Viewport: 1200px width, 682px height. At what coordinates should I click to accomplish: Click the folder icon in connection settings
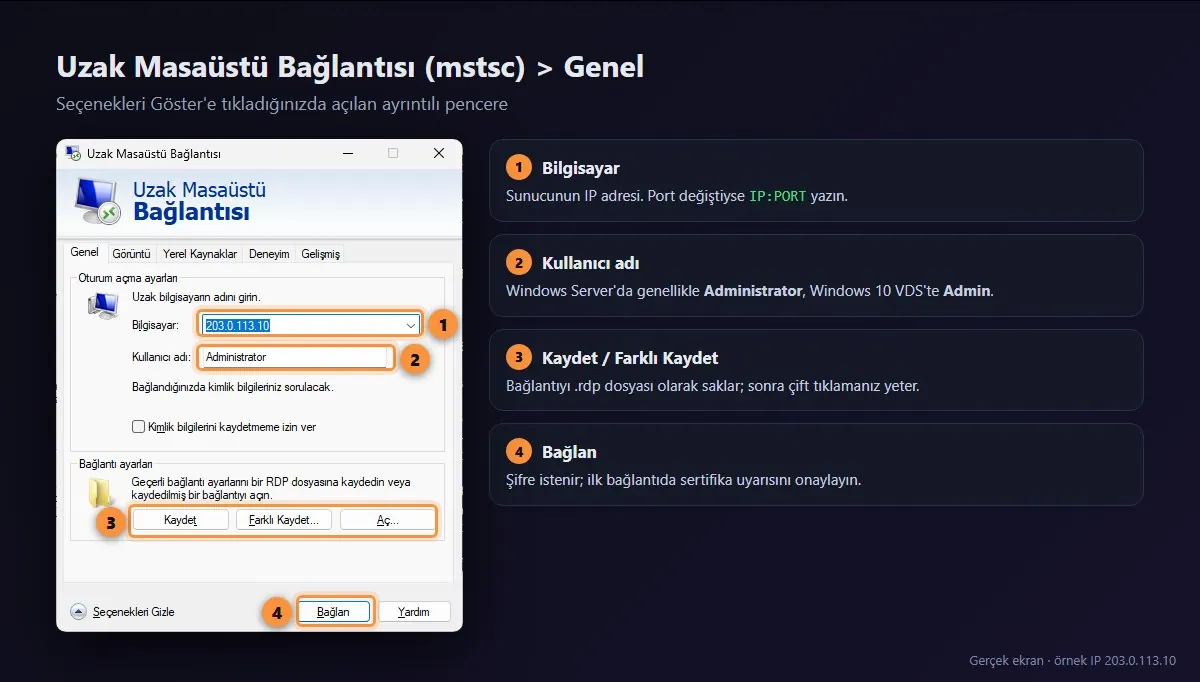tap(101, 493)
